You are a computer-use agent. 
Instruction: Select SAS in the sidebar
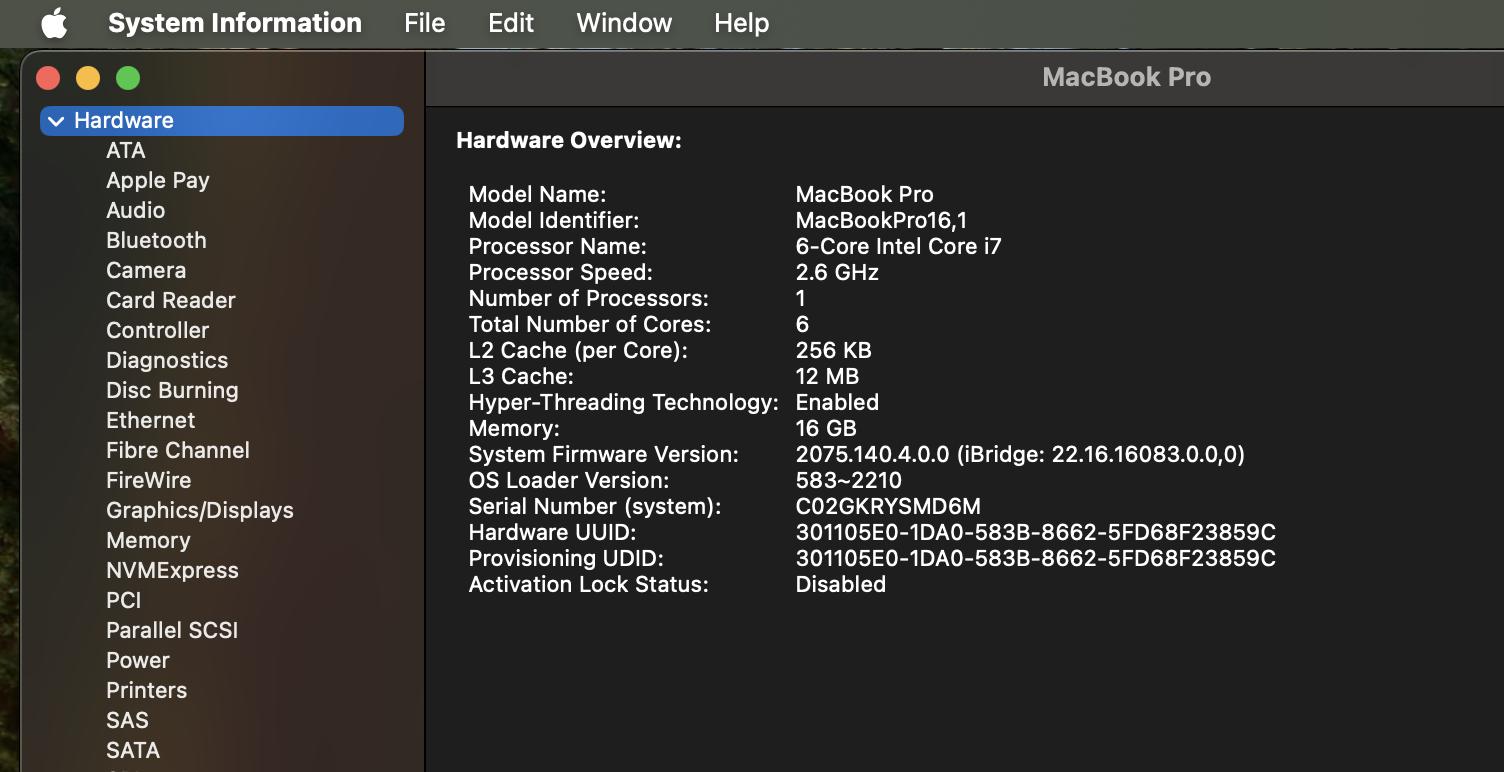127,720
